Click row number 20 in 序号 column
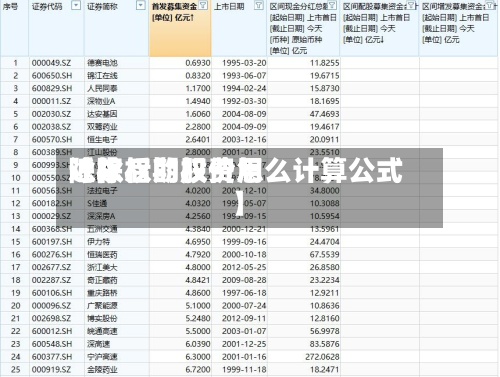This screenshot has width=500, height=377. click(x=16, y=306)
